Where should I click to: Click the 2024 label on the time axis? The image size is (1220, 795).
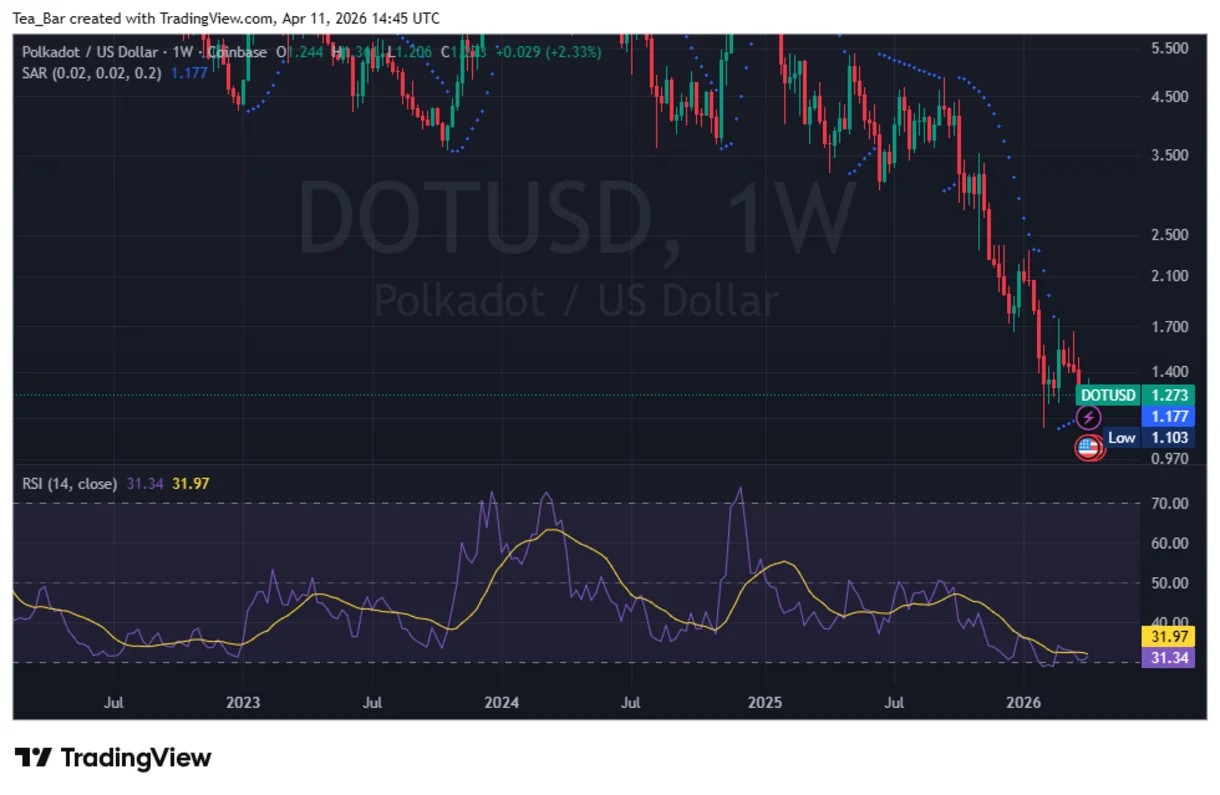[x=501, y=703]
